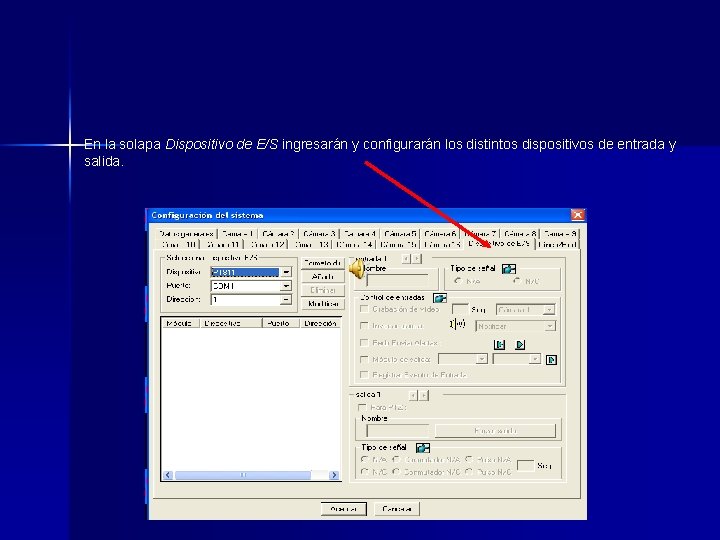Click the button above Añadir
This screenshot has width=720, height=540.
pos(323,263)
